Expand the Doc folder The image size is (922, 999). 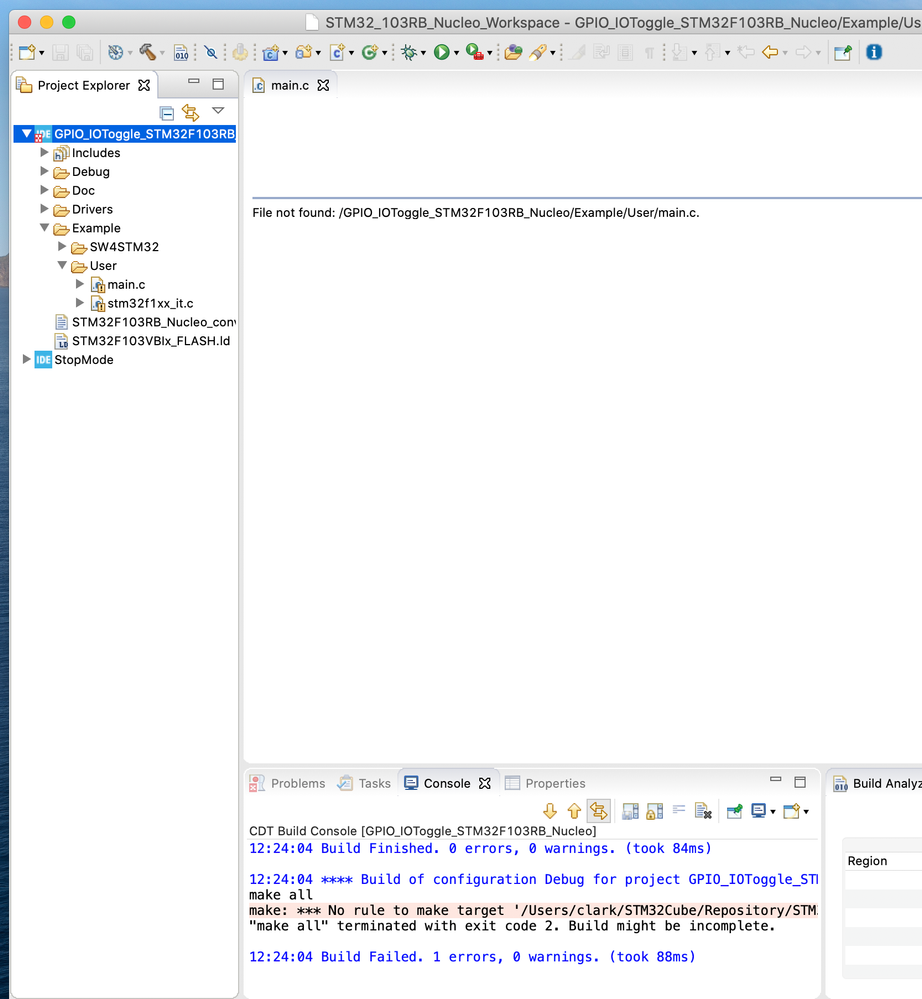[44, 190]
